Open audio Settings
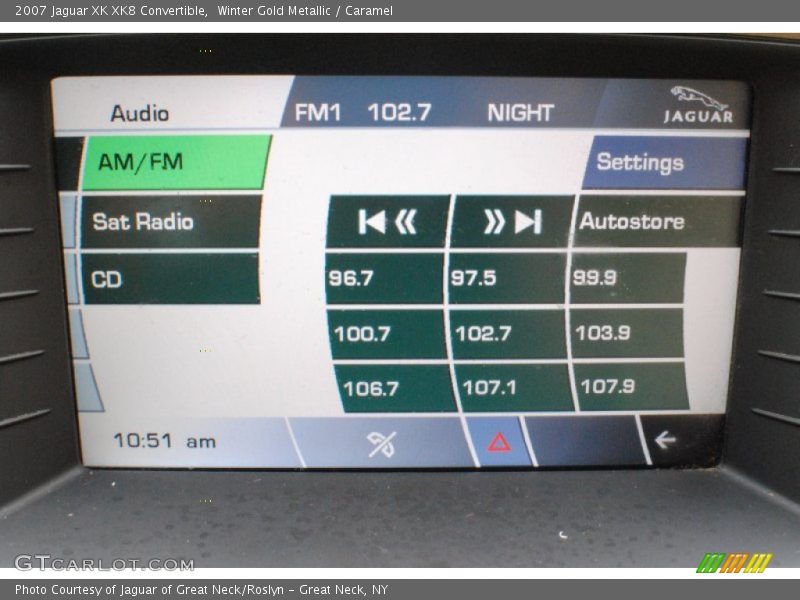Screen dimensions: 800x600 point(665,163)
